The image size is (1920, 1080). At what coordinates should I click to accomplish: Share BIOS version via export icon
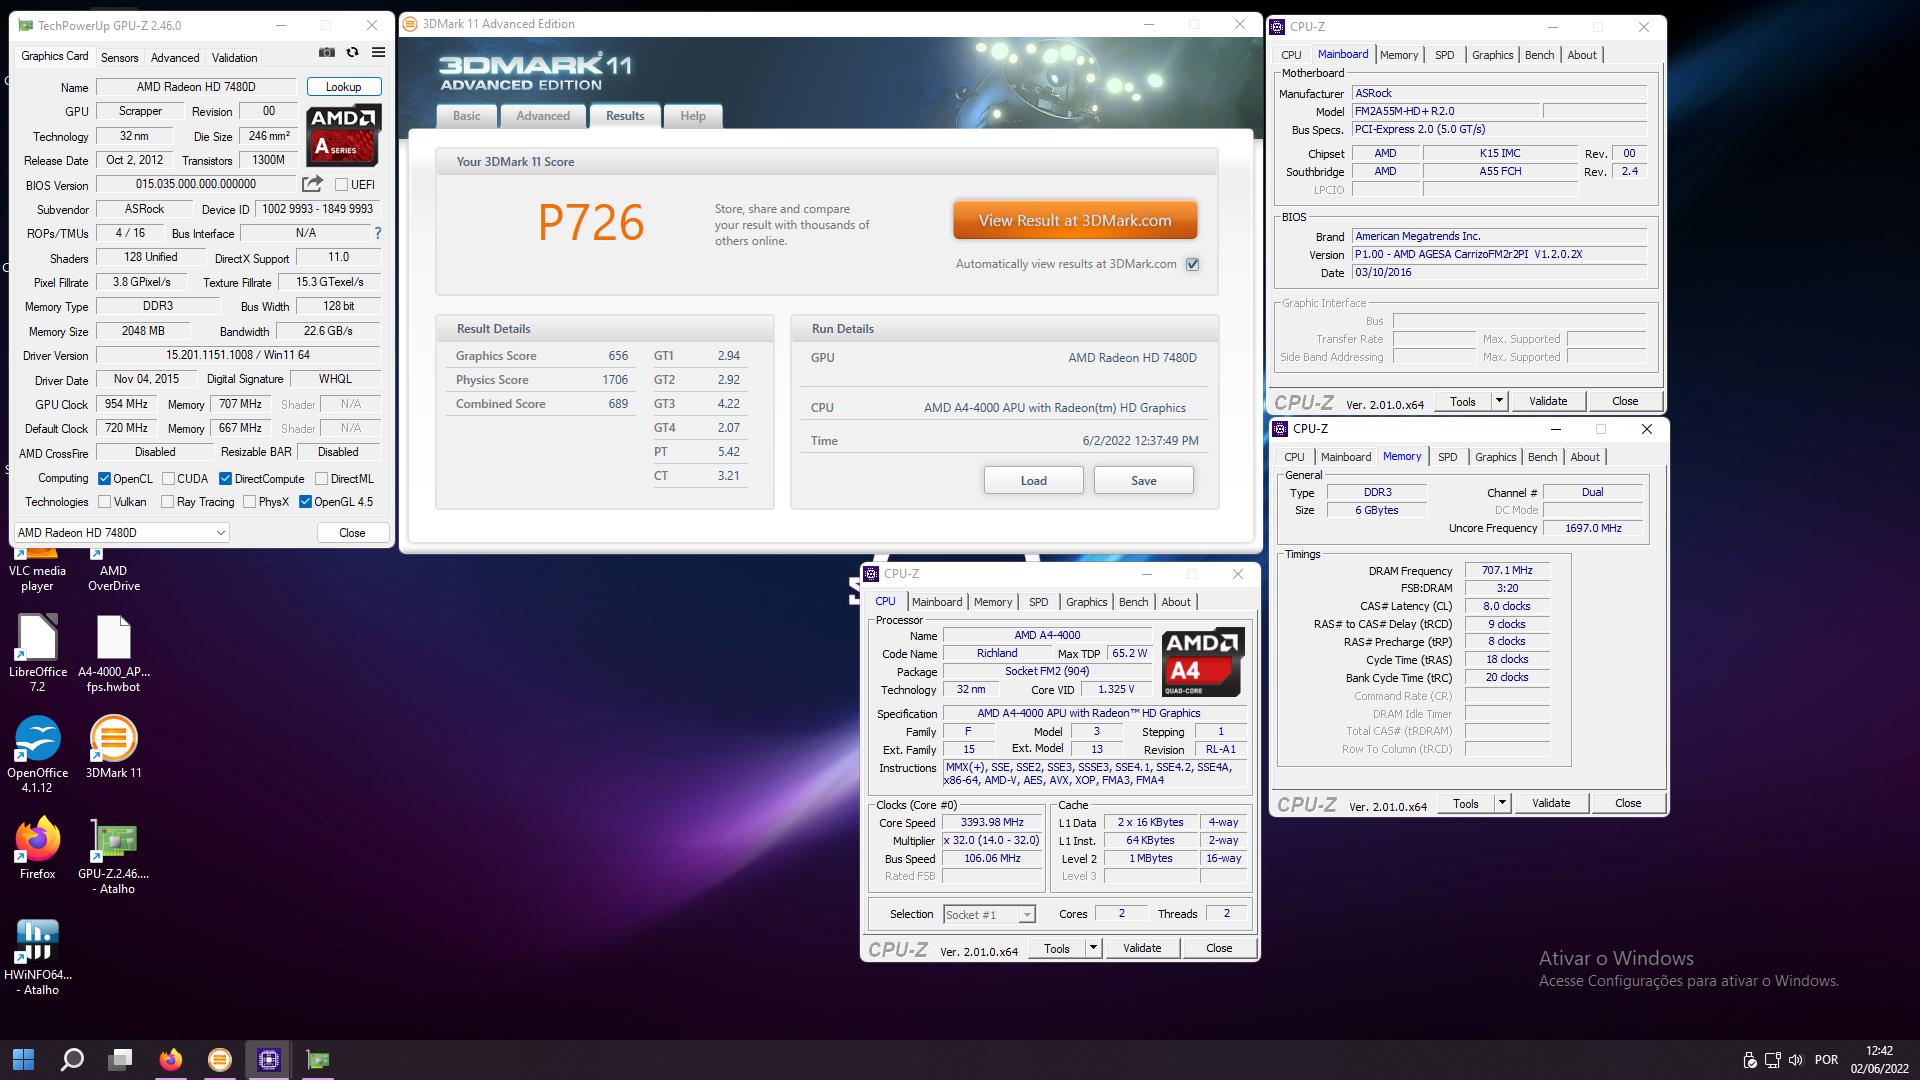312,184
